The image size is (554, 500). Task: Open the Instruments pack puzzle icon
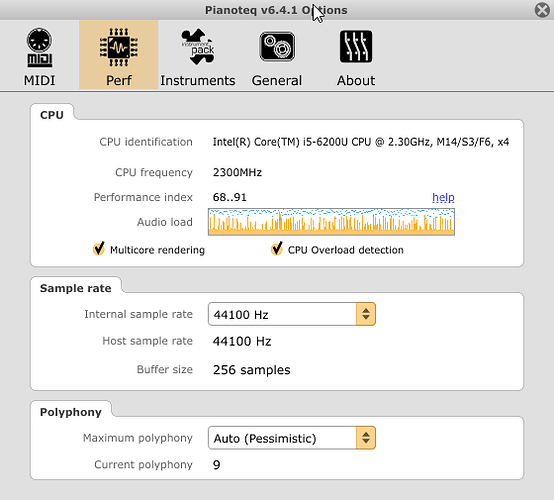(198, 47)
